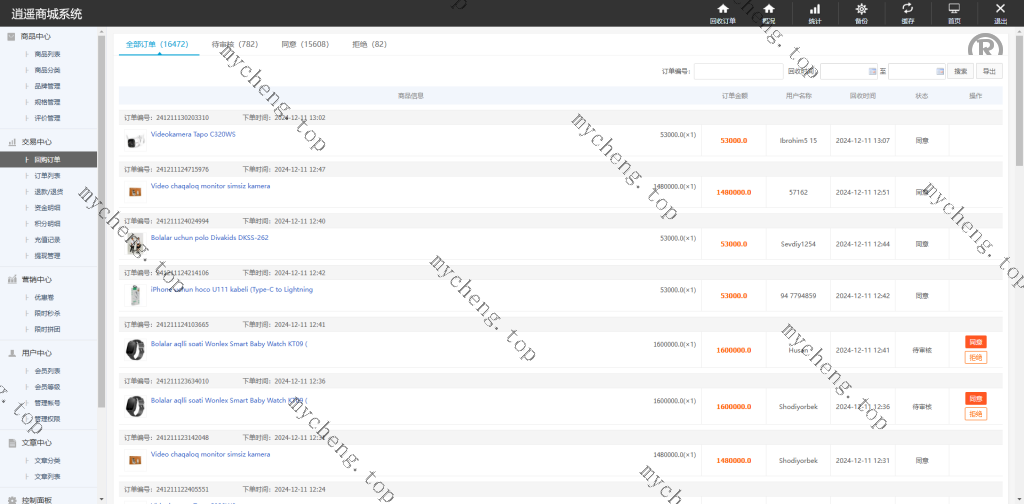Open calendar icon in end date field

[937, 71]
